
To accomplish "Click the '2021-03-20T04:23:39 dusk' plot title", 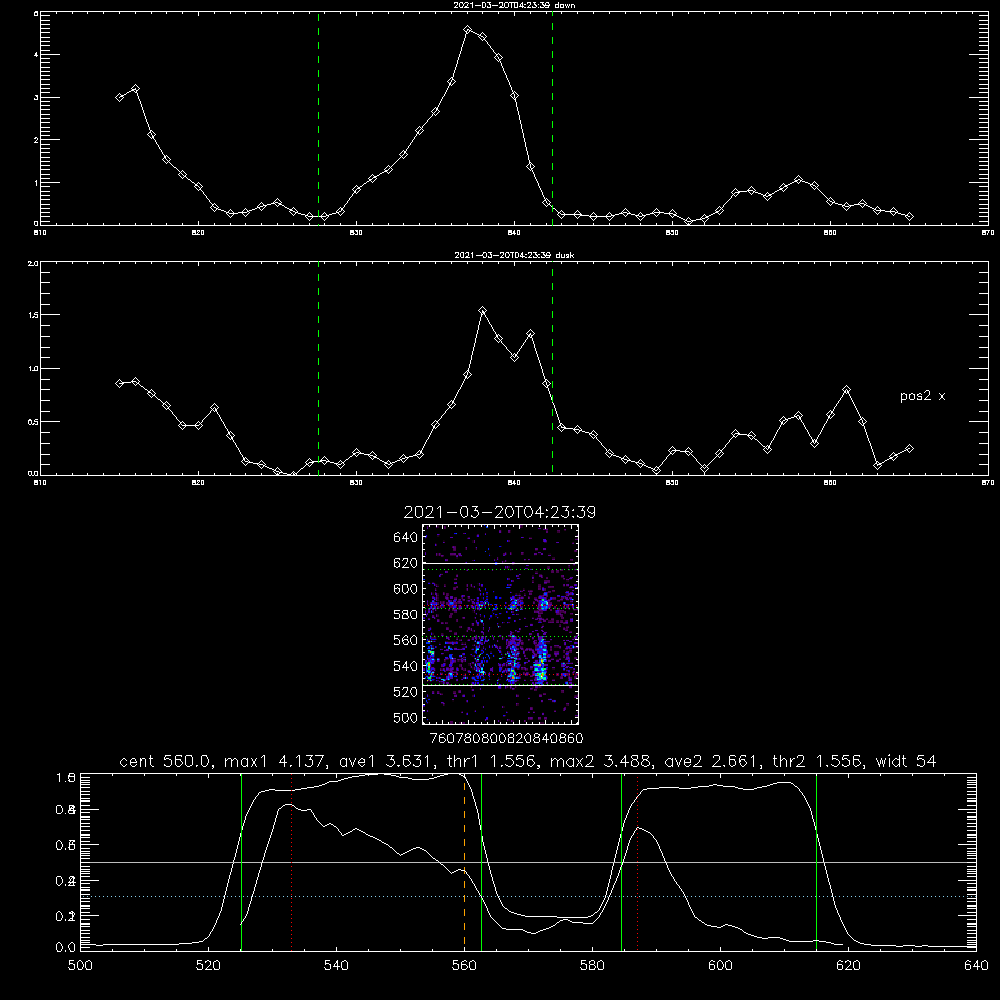I will point(514,255).
